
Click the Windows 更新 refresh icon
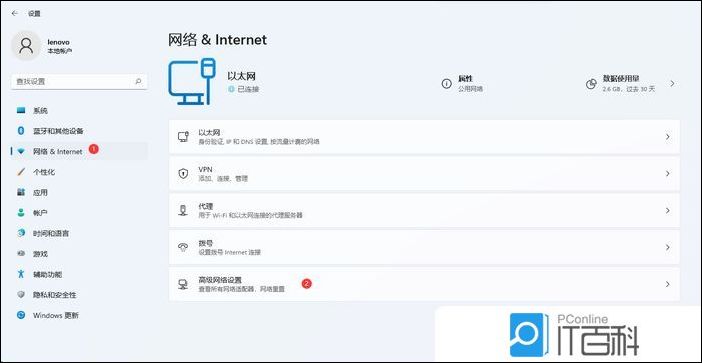(21, 315)
